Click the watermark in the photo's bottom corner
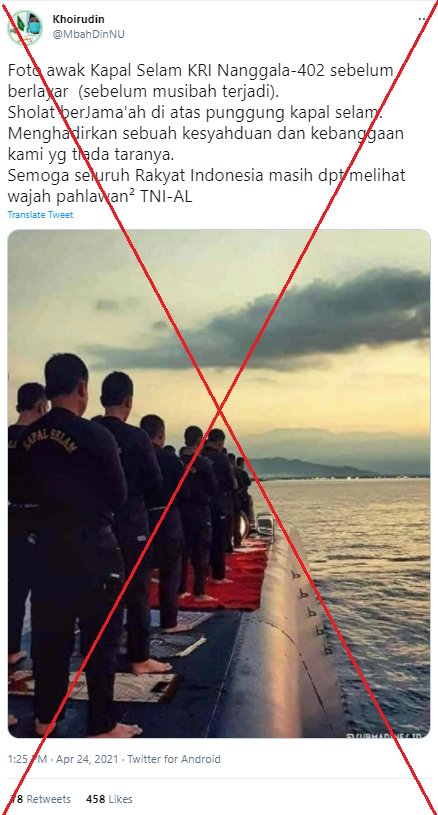The width and height of the screenshot is (438, 815). click(384, 734)
